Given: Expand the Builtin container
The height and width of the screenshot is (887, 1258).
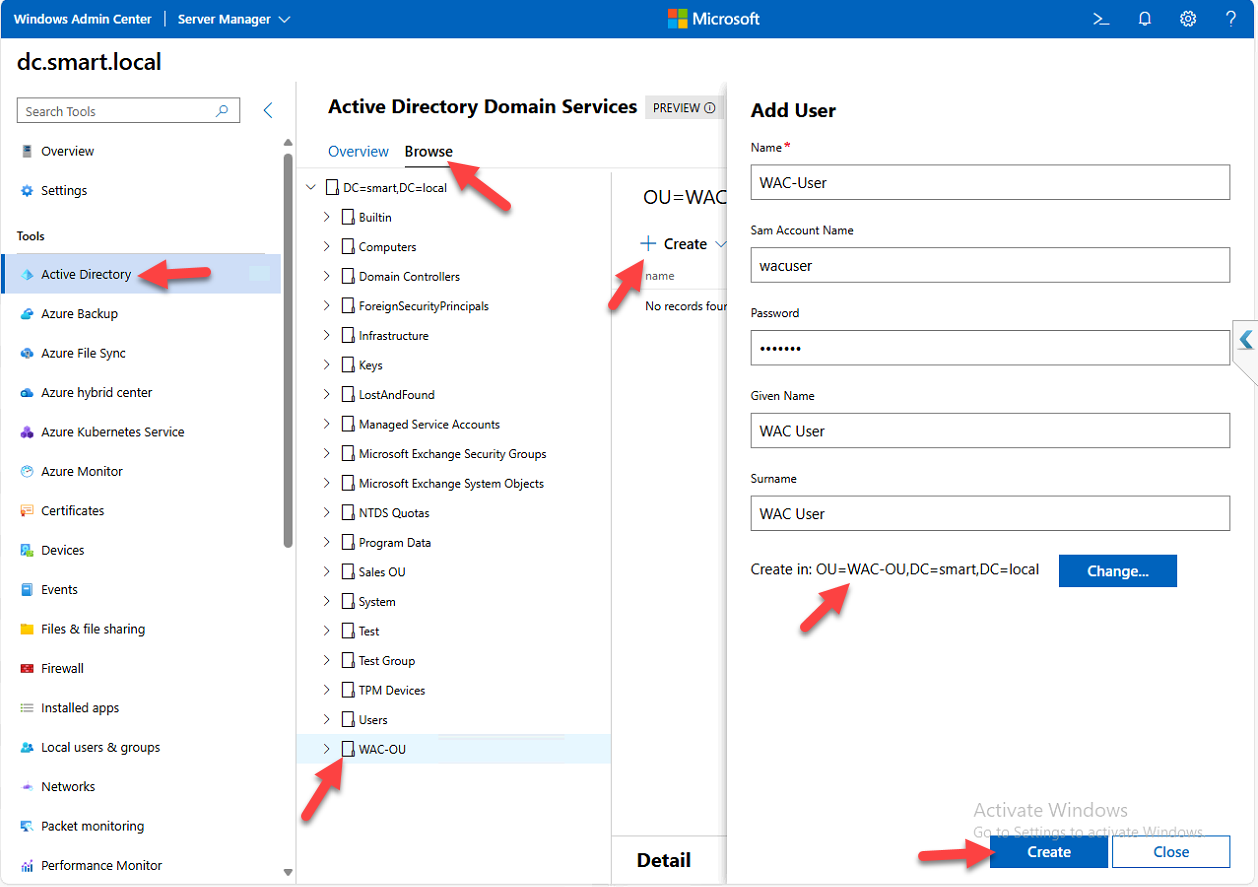Looking at the screenshot, I should point(326,217).
